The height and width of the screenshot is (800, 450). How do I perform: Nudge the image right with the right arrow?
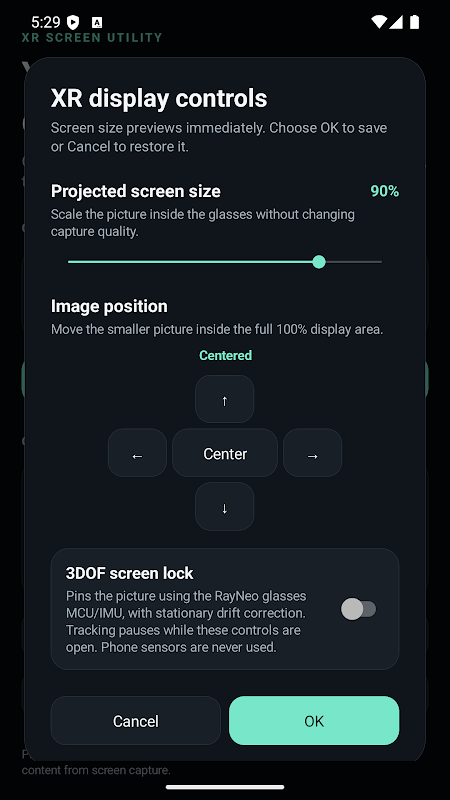click(312, 453)
